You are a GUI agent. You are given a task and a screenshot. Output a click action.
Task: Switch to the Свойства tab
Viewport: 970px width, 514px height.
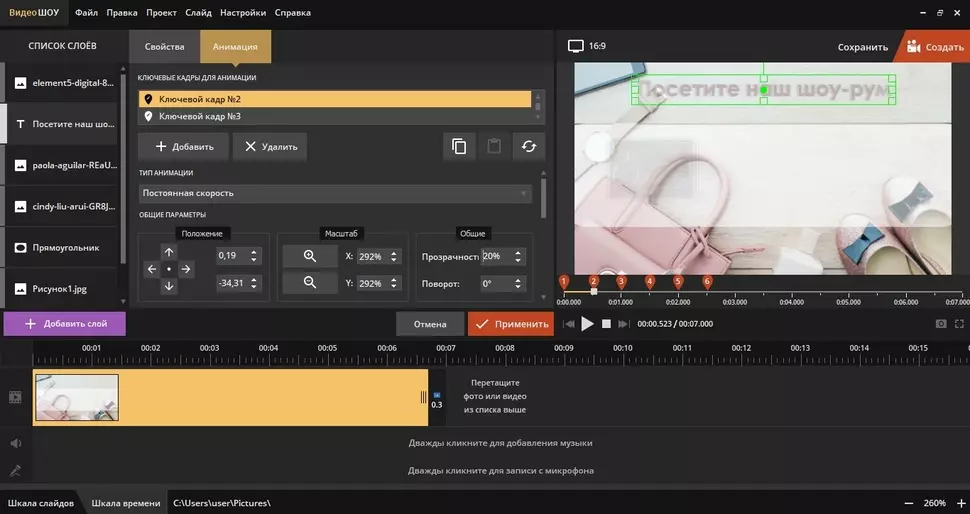164,46
